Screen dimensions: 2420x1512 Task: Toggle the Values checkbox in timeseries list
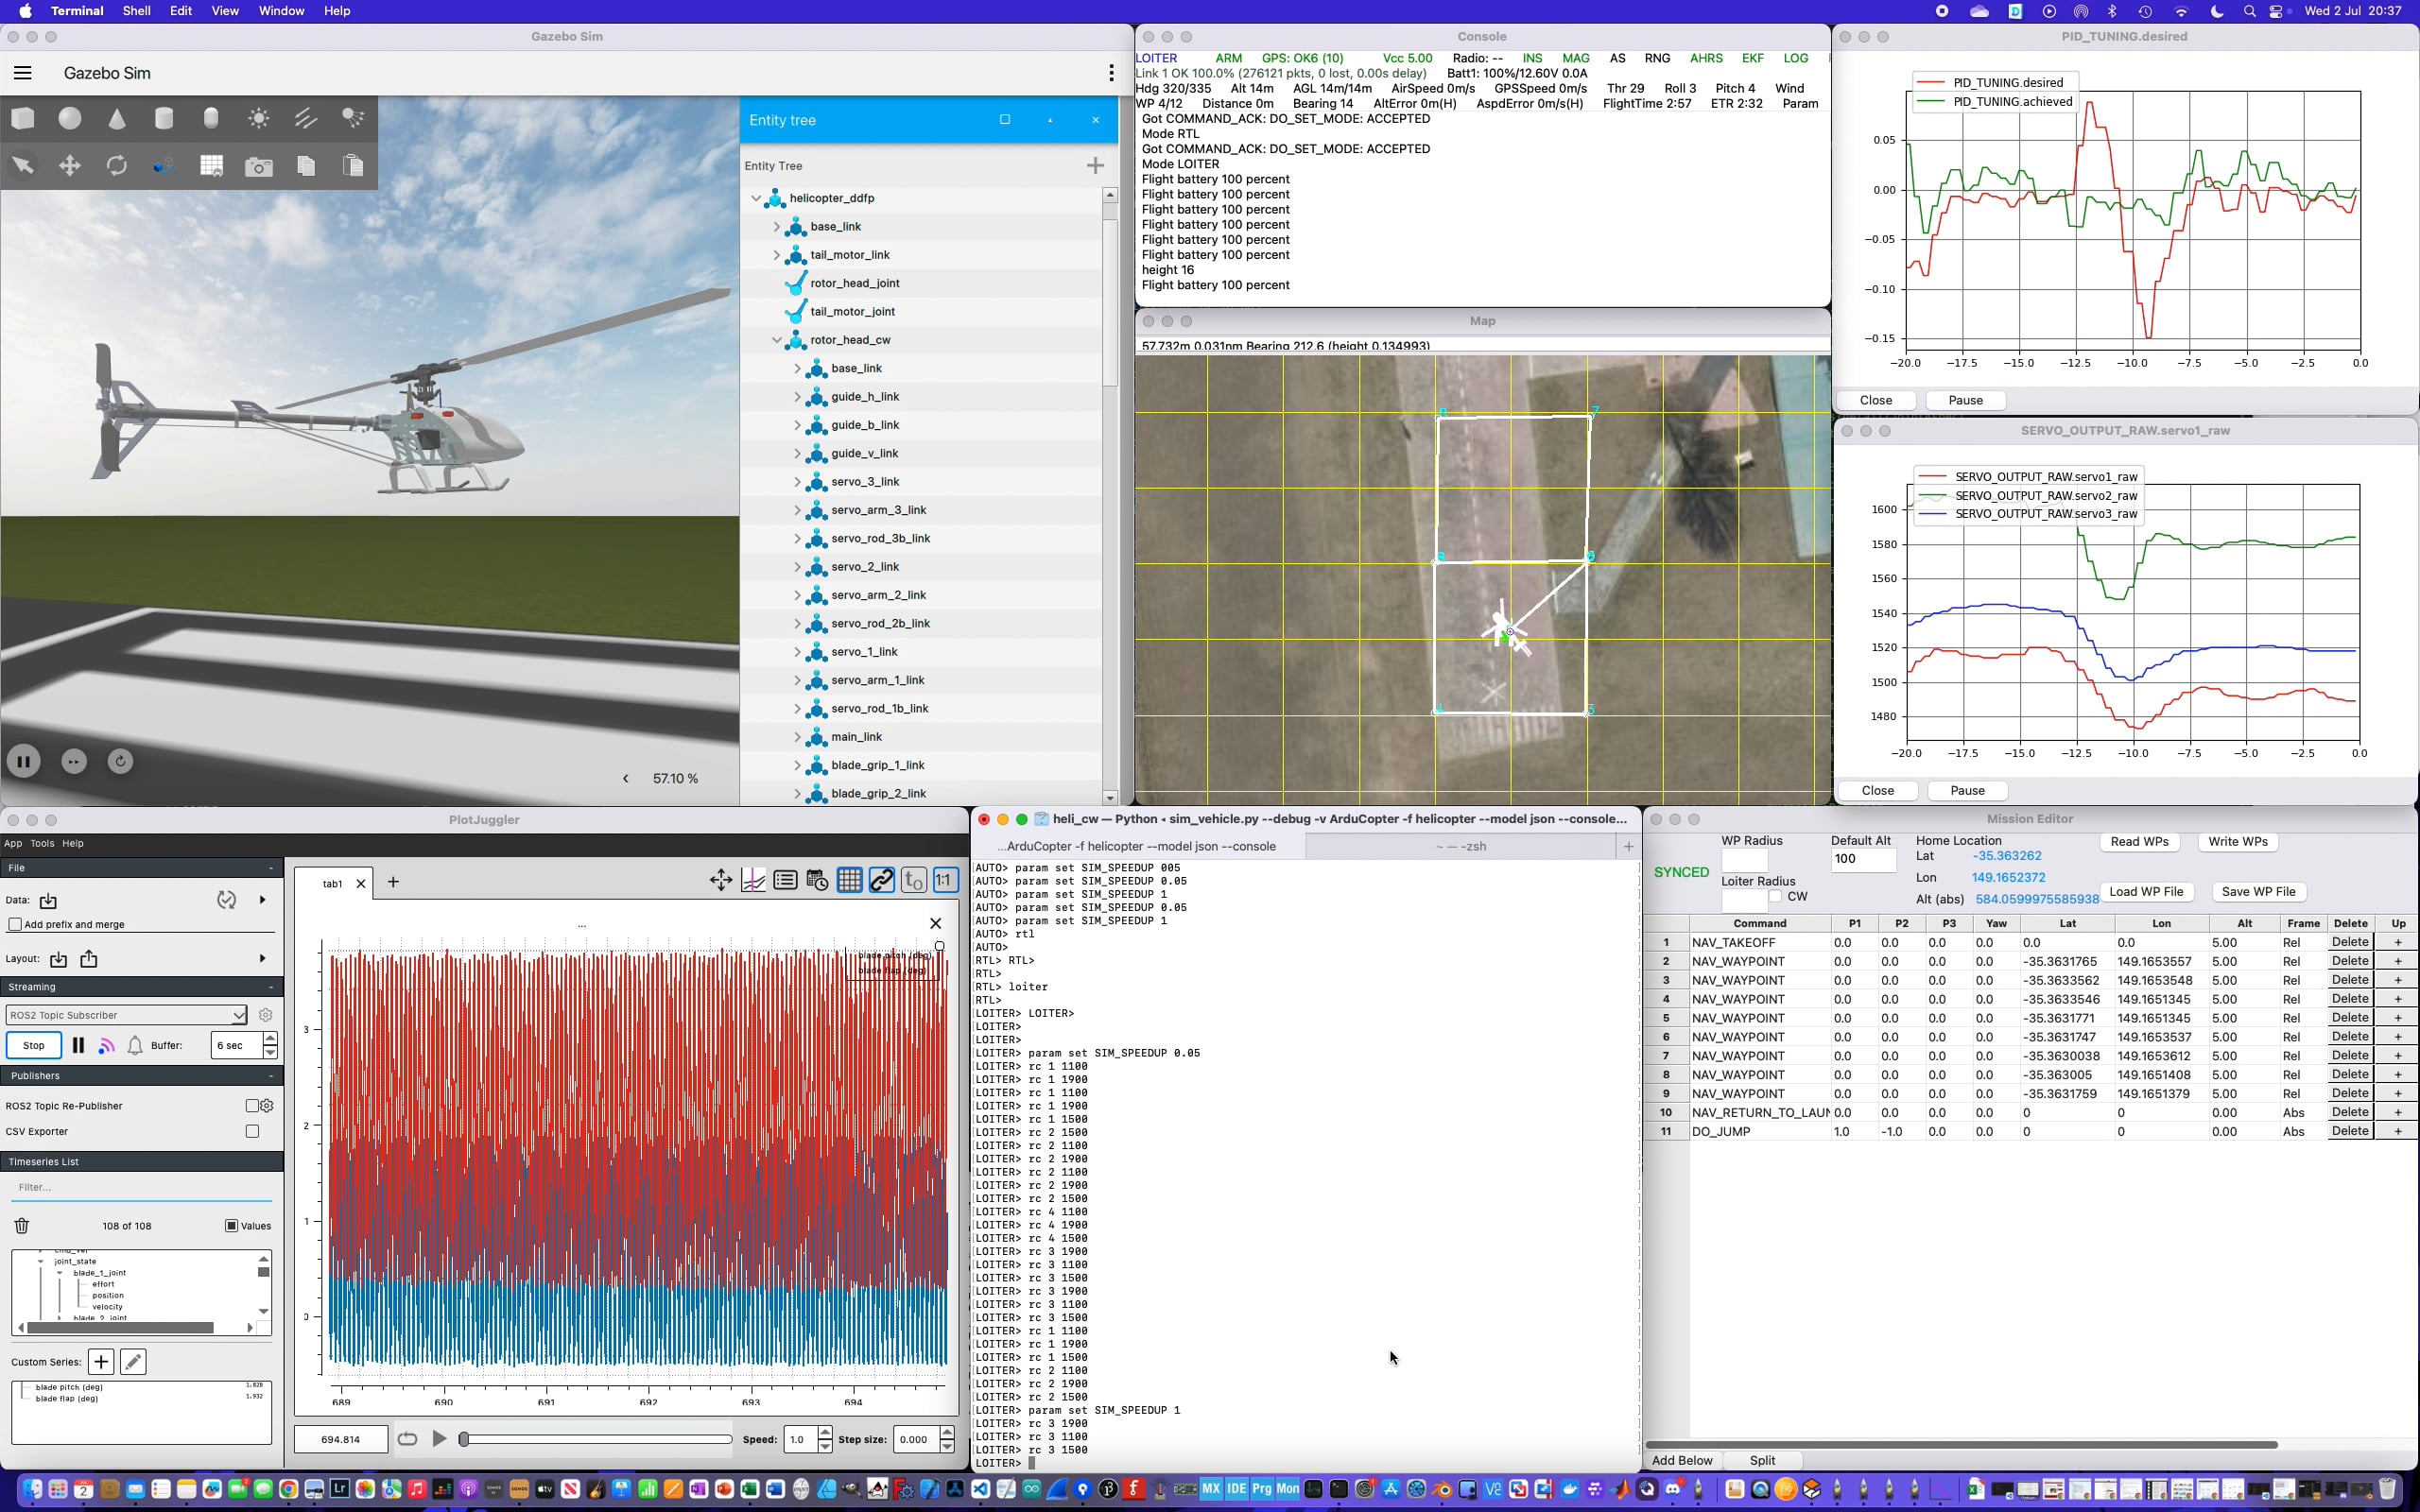click(231, 1226)
